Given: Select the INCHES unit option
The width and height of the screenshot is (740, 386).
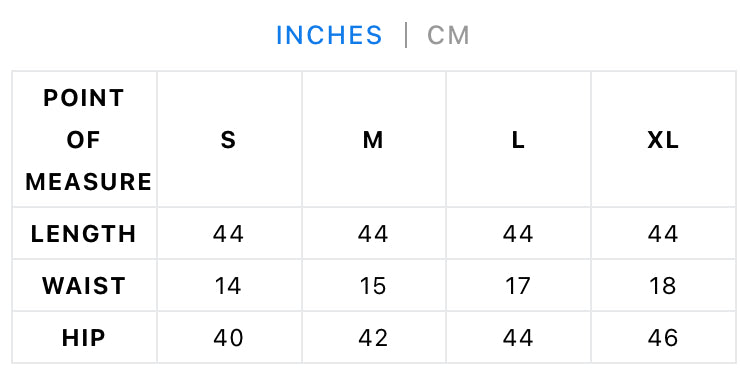Looking at the screenshot, I should coord(329,35).
